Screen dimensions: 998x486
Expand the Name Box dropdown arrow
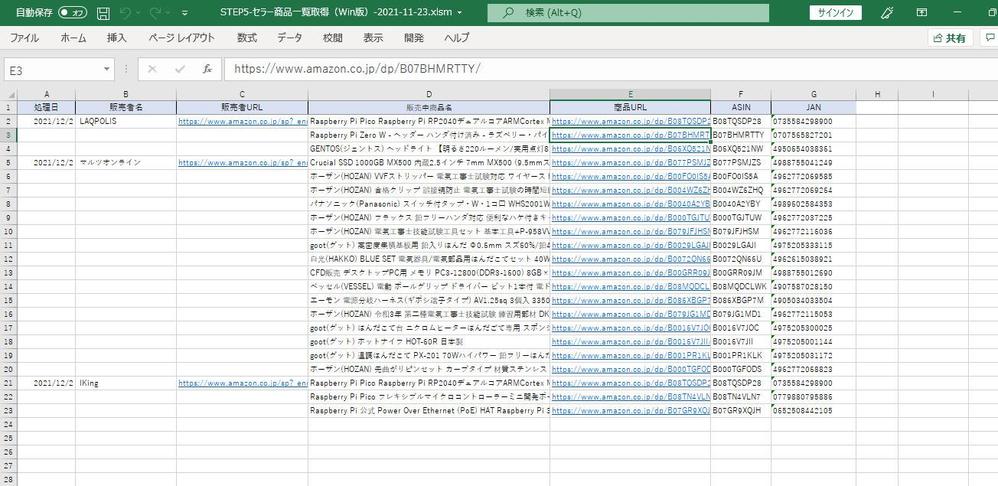pyautogui.click(x=106, y=69)
